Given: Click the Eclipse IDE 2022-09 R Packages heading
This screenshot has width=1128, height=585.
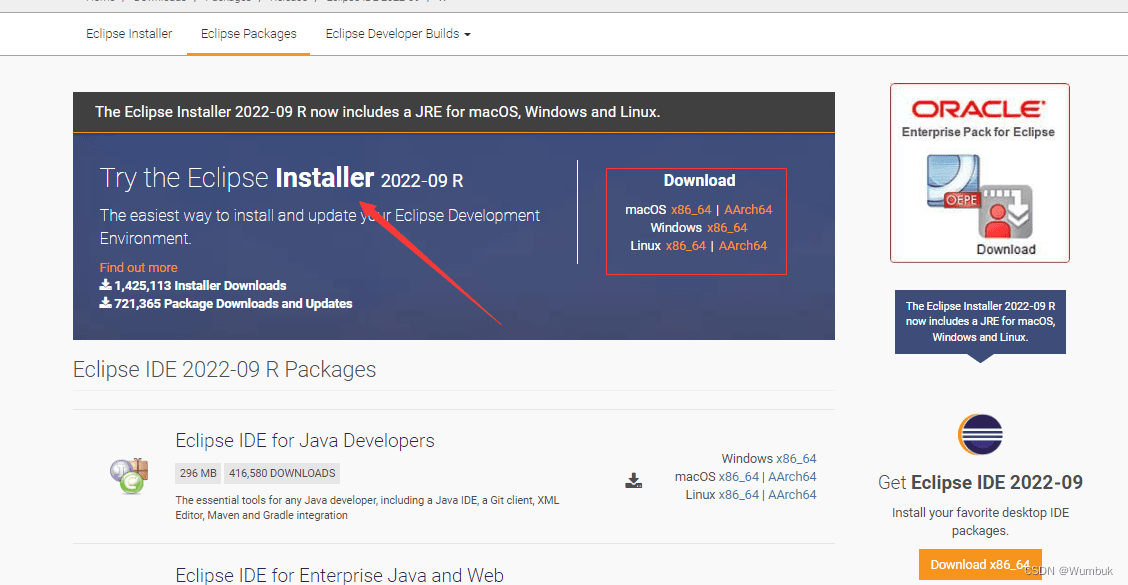Looking at the screenshot, I should tap(224, 369).
